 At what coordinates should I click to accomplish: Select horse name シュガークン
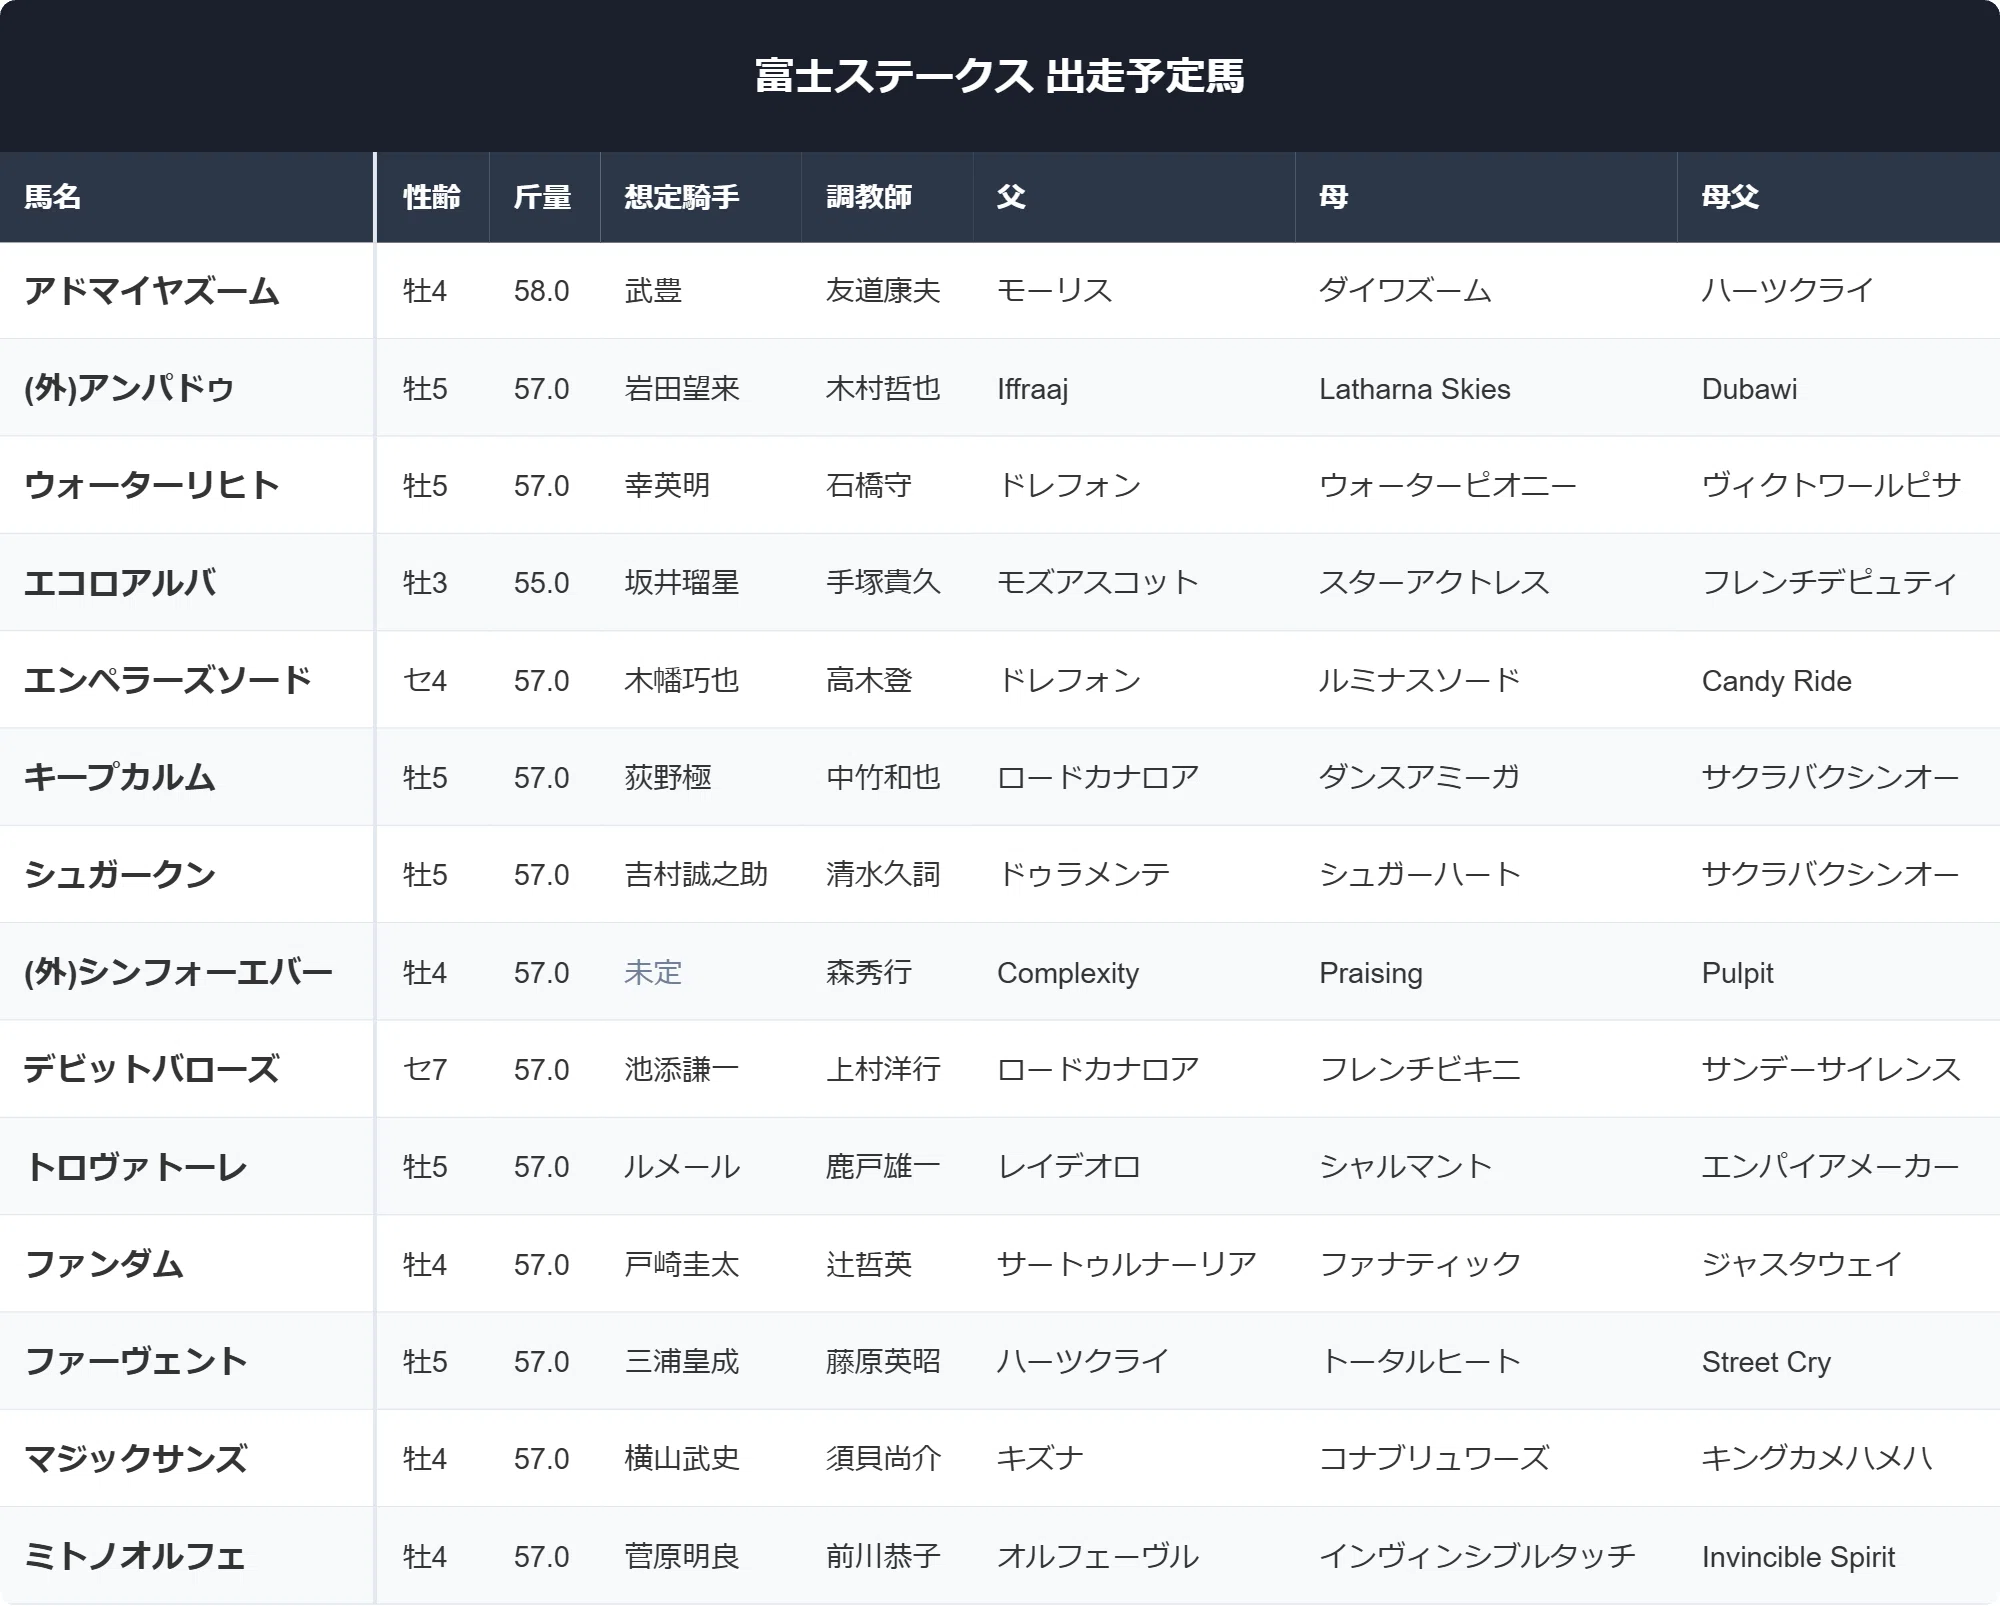tap(120, 875)
